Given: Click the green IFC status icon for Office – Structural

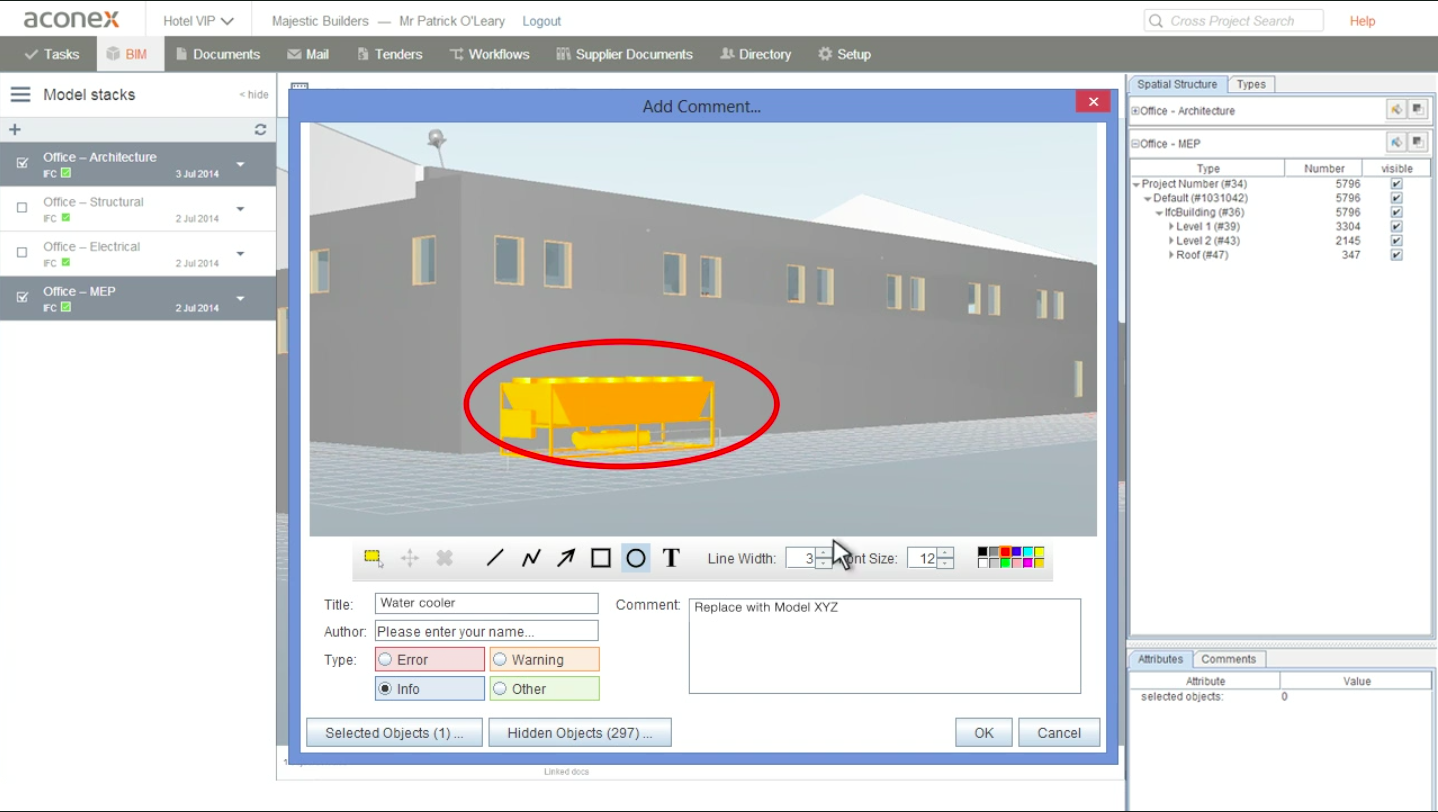Looking at the screenshot, I should 66,218.
